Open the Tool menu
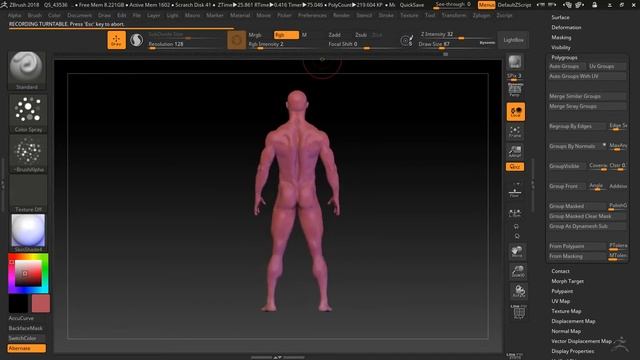This screenshot has width=640, height=360. [430, 15]
